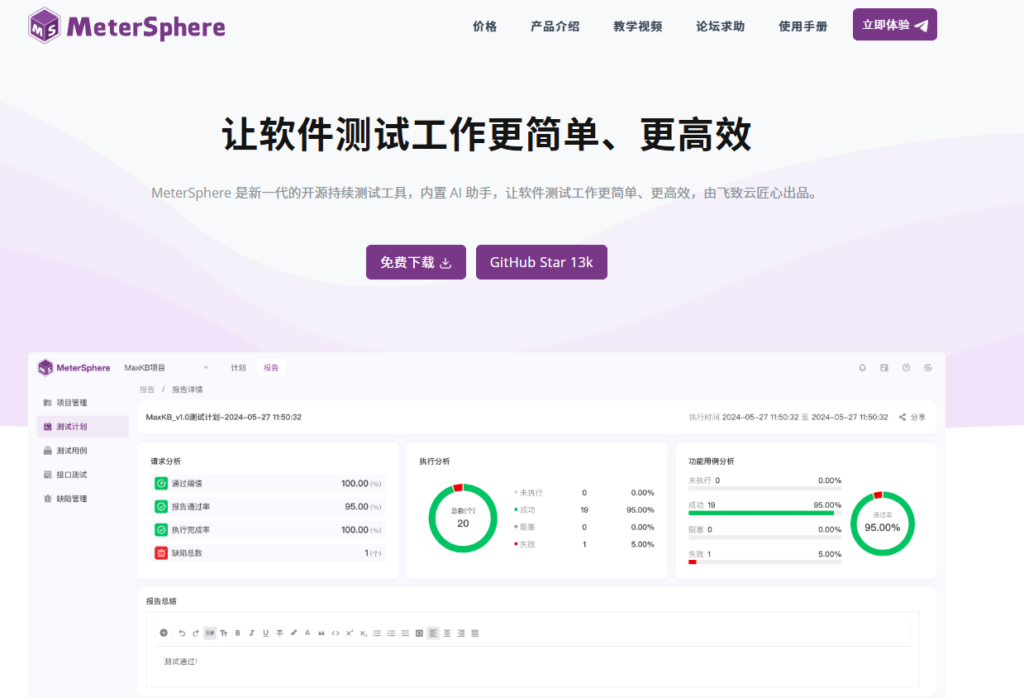Screen dimensions: 1024x698
Task: Switch to the 报告 tab
Action: pos(271,367)
